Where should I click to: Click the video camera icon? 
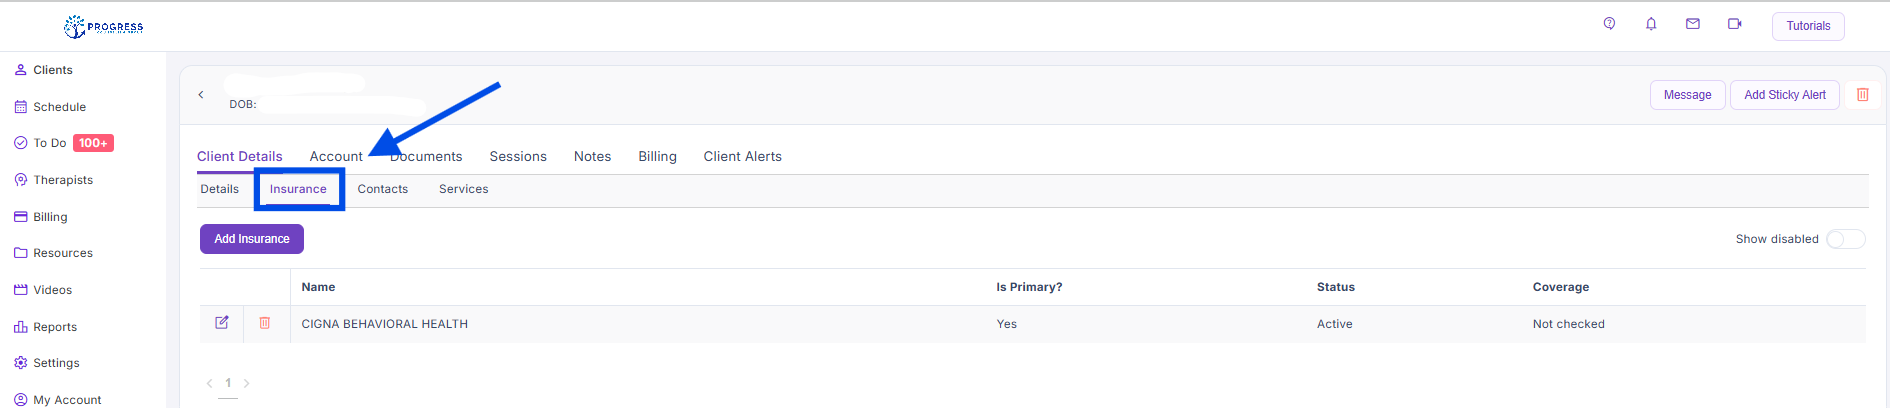tap(1735, 24)
